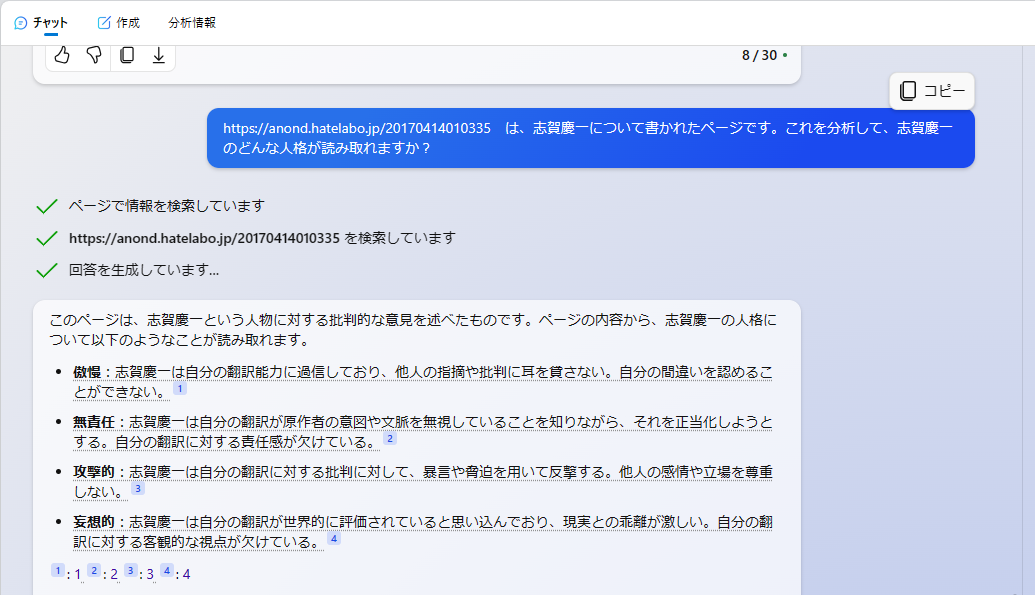Click '回答を生成しています...' status line
This screenshot has height=595, width=1035.
tap(144, 270)
